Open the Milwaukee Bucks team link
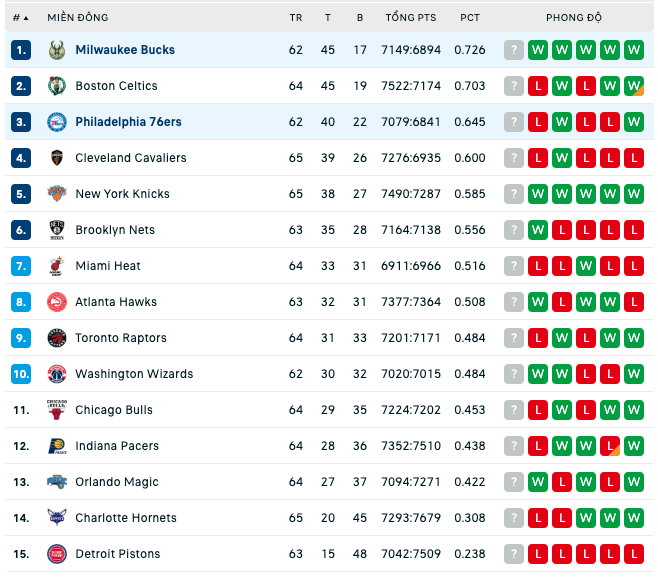This screenshot has width=658, height=577. (125, 50)
